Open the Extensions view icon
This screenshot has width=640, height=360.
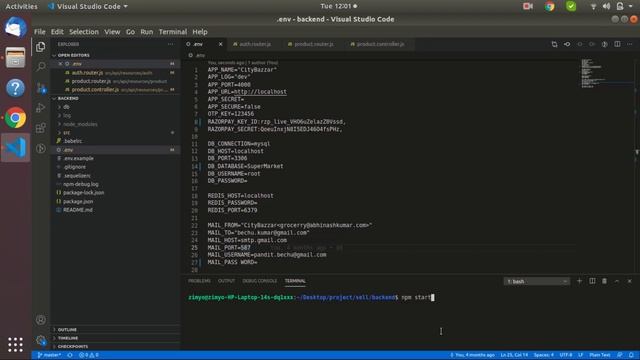pyautogui.click(x=40, y=128)
